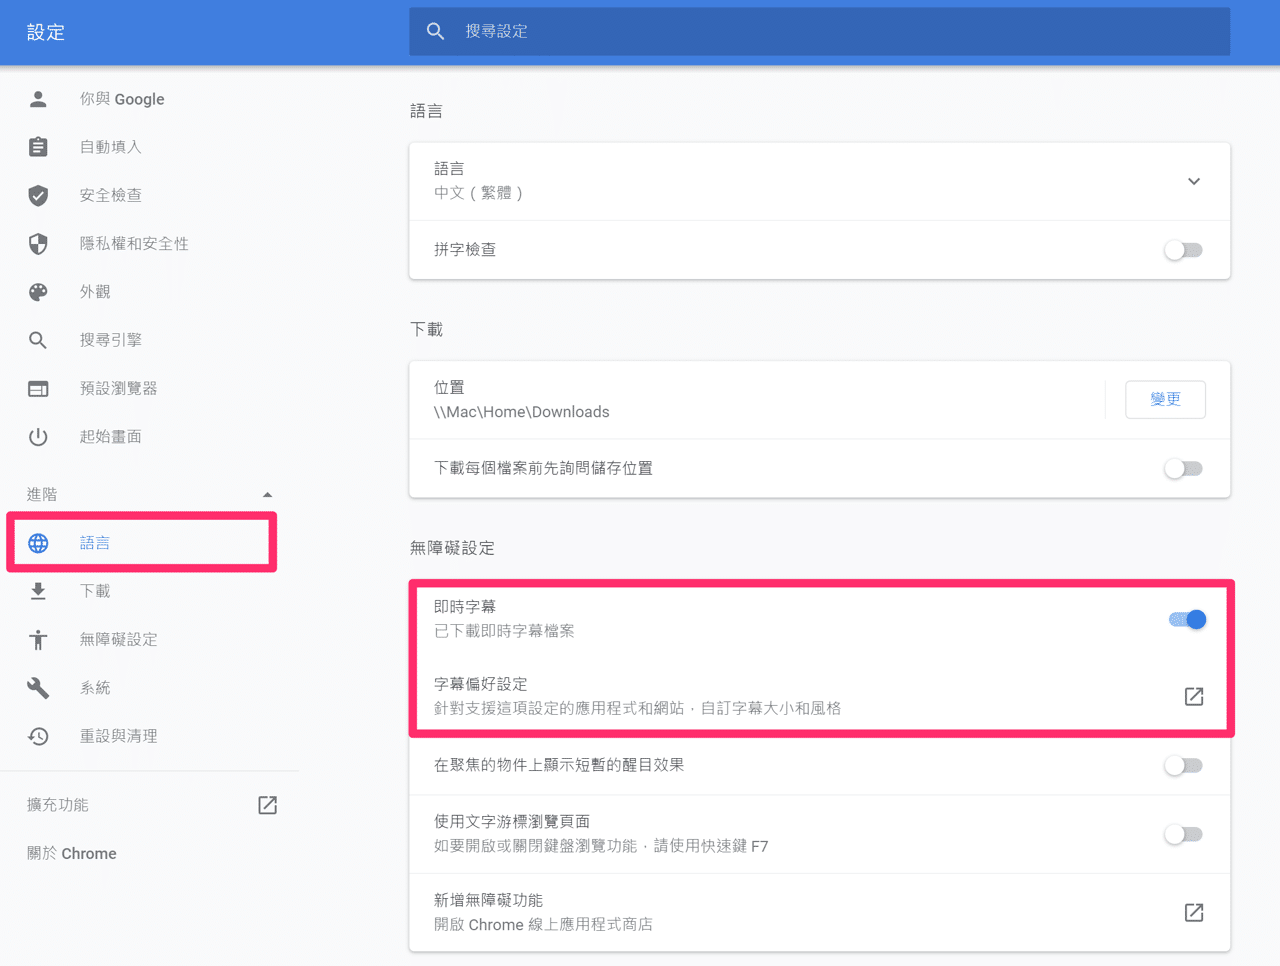Click the accessibility figure icon in sidebar
Screen dimensions: 1280x966
click(x=38, y=639)
